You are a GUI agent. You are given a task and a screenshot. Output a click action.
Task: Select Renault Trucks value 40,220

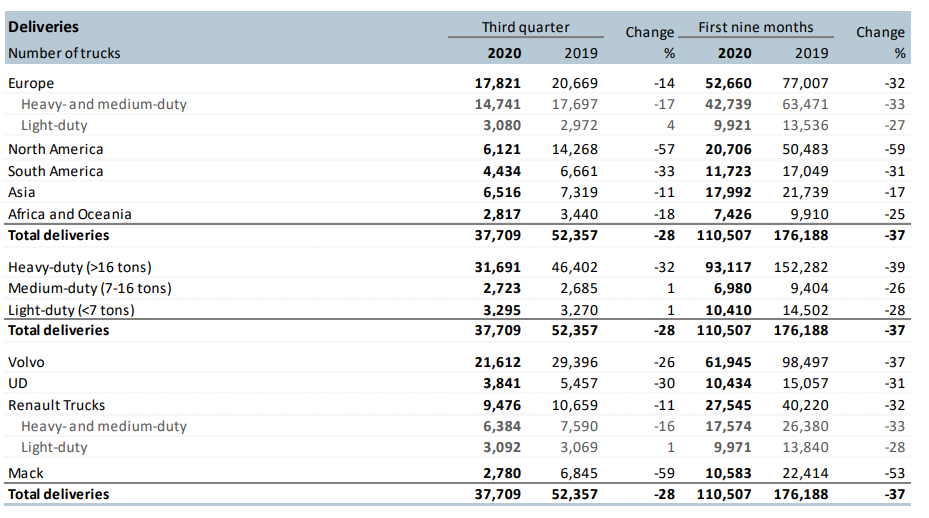point(805,405)
